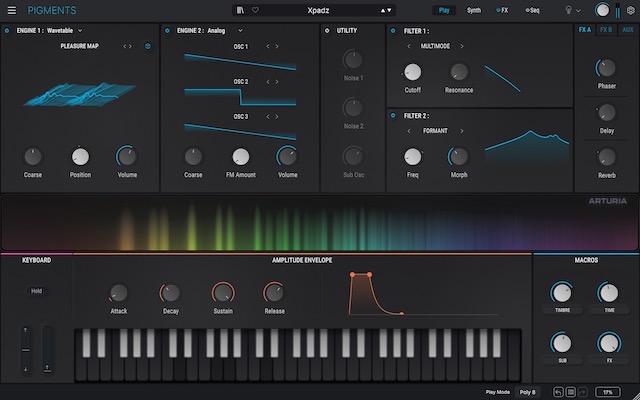Click the undo arrow in the status bar
The width and height of the screenshot is (640, 400).
[558, 392]
